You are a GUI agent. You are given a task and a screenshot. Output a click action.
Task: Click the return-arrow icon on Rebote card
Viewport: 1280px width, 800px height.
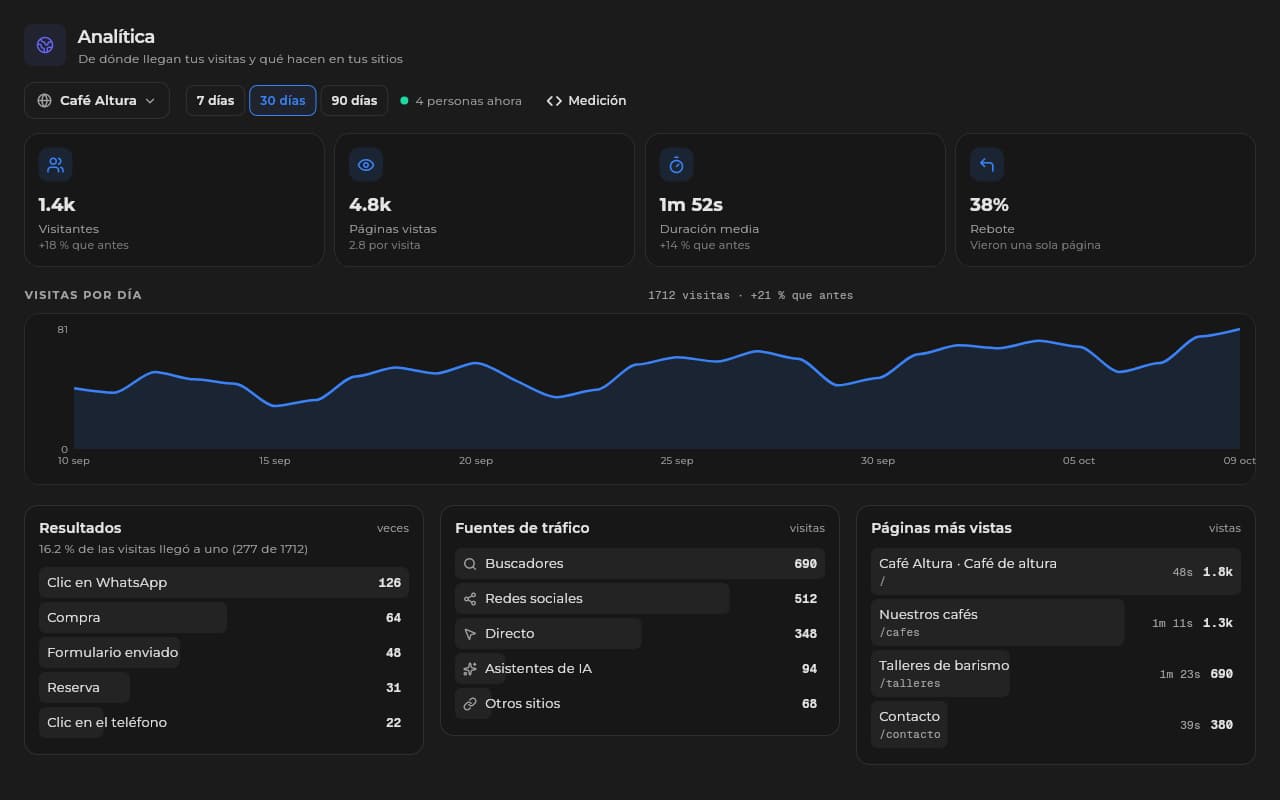(987, 165)
